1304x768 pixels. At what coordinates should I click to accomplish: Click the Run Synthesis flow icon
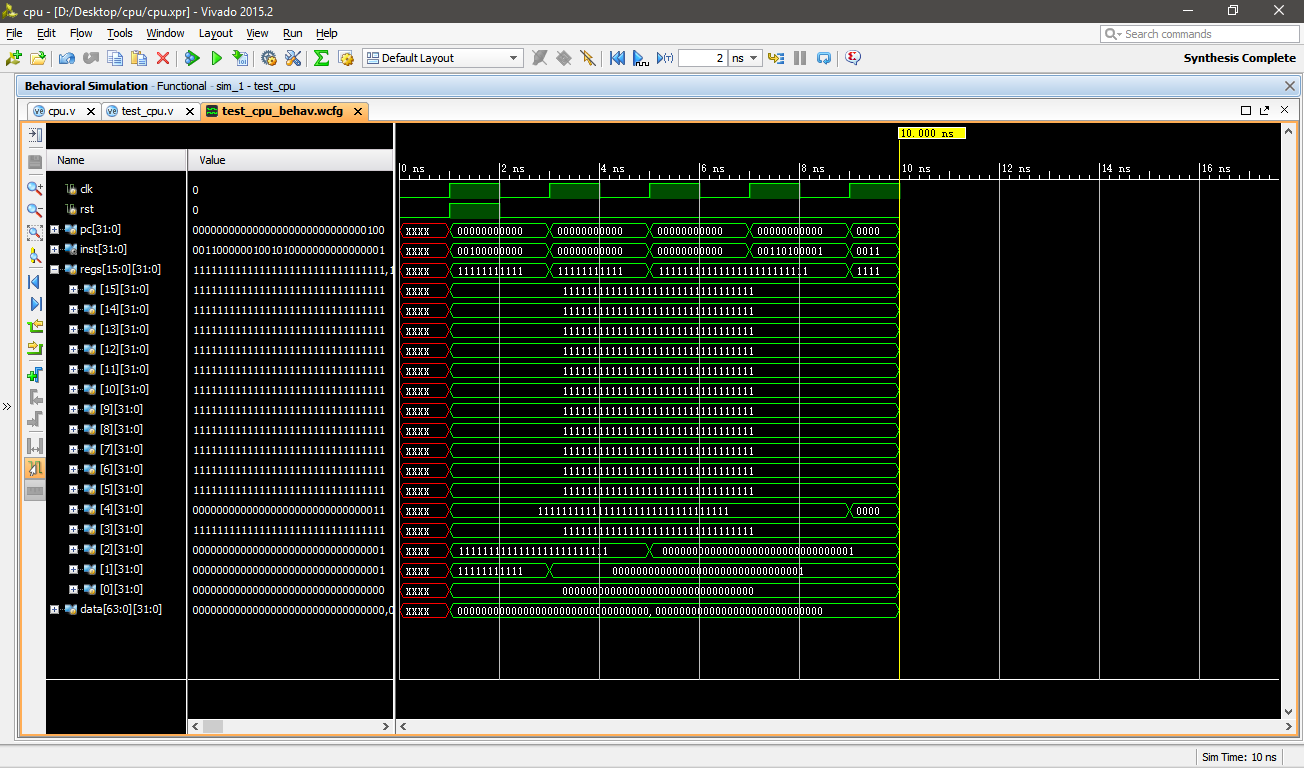(x=192, y=58)
